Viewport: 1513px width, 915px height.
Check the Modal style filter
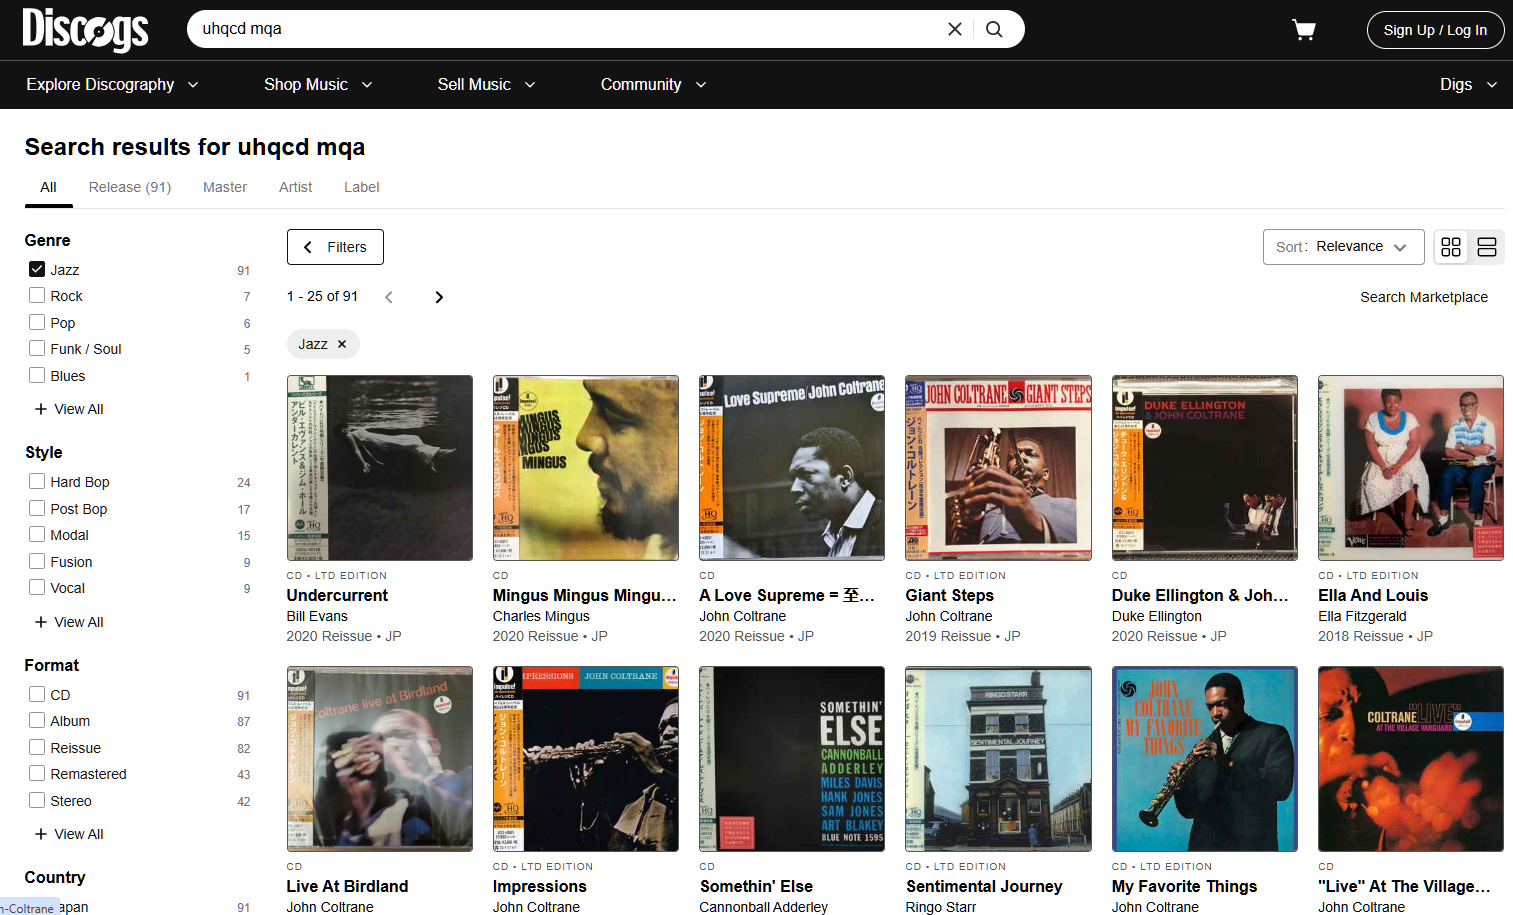37,534
